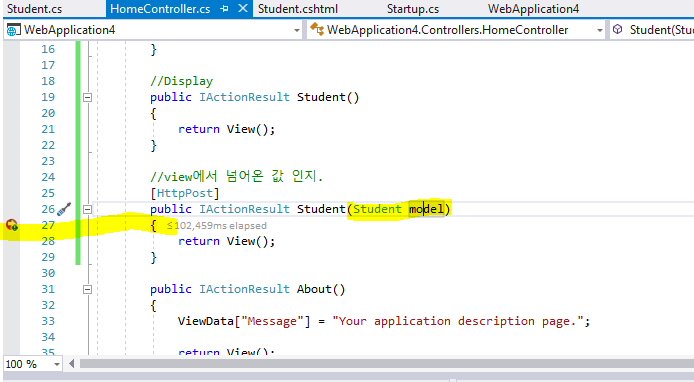Click line number 19

pos(48,97)
